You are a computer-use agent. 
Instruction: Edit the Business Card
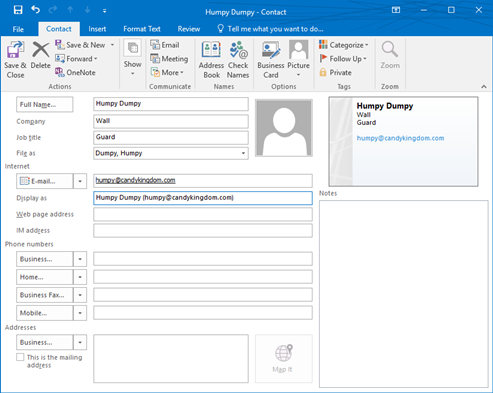(271, 60)
